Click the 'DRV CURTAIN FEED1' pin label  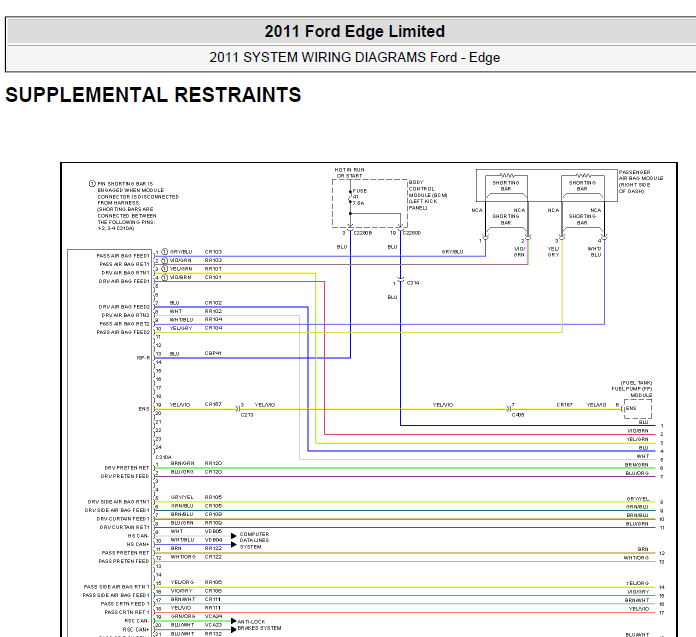(123, 518)
